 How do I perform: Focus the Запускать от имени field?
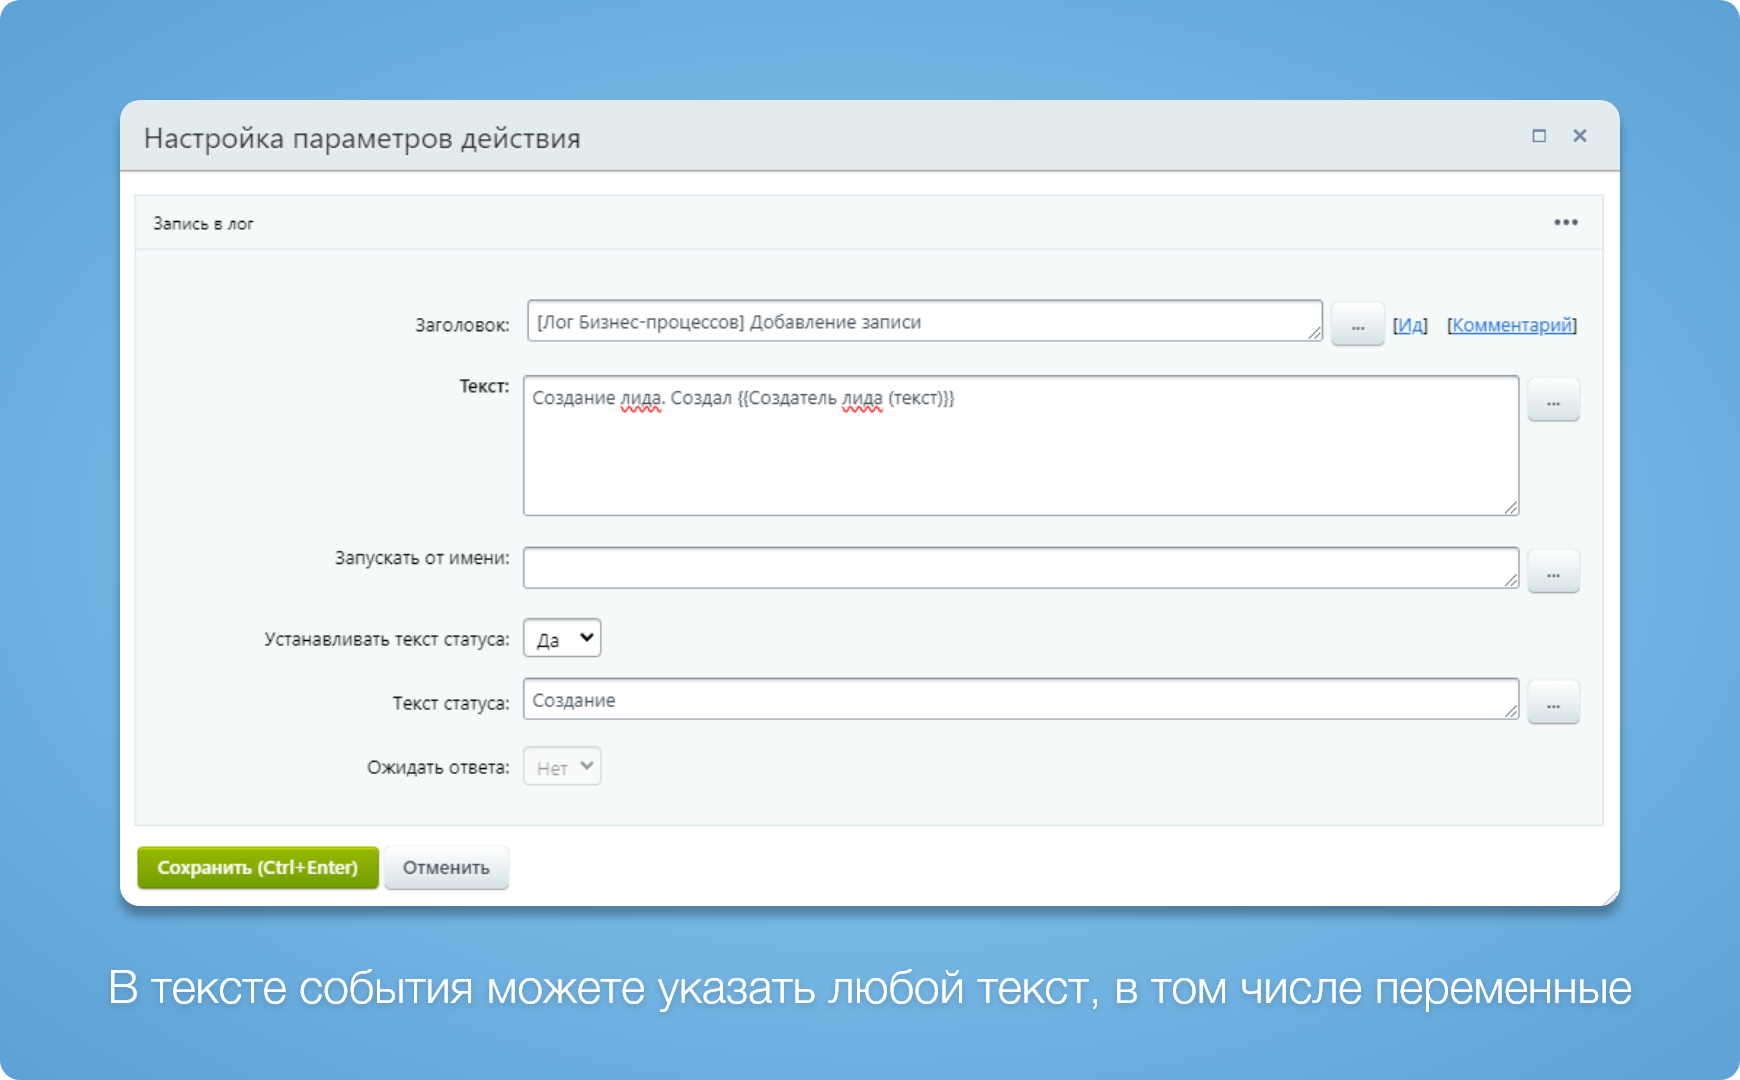[x=1021, y=568]
